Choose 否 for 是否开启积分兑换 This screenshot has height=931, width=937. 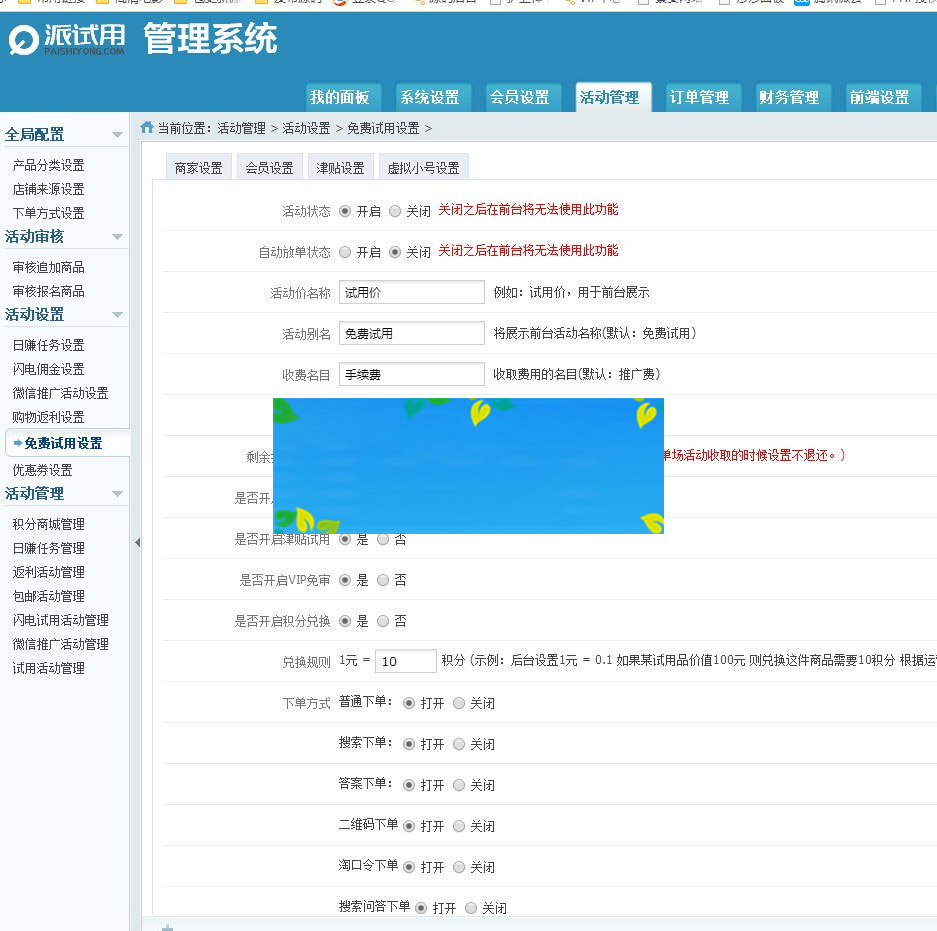point(383,621)
